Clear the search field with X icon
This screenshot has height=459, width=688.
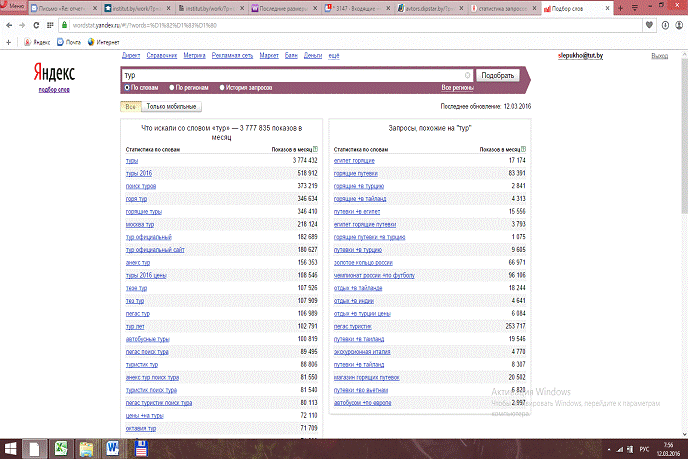[468, 75]
